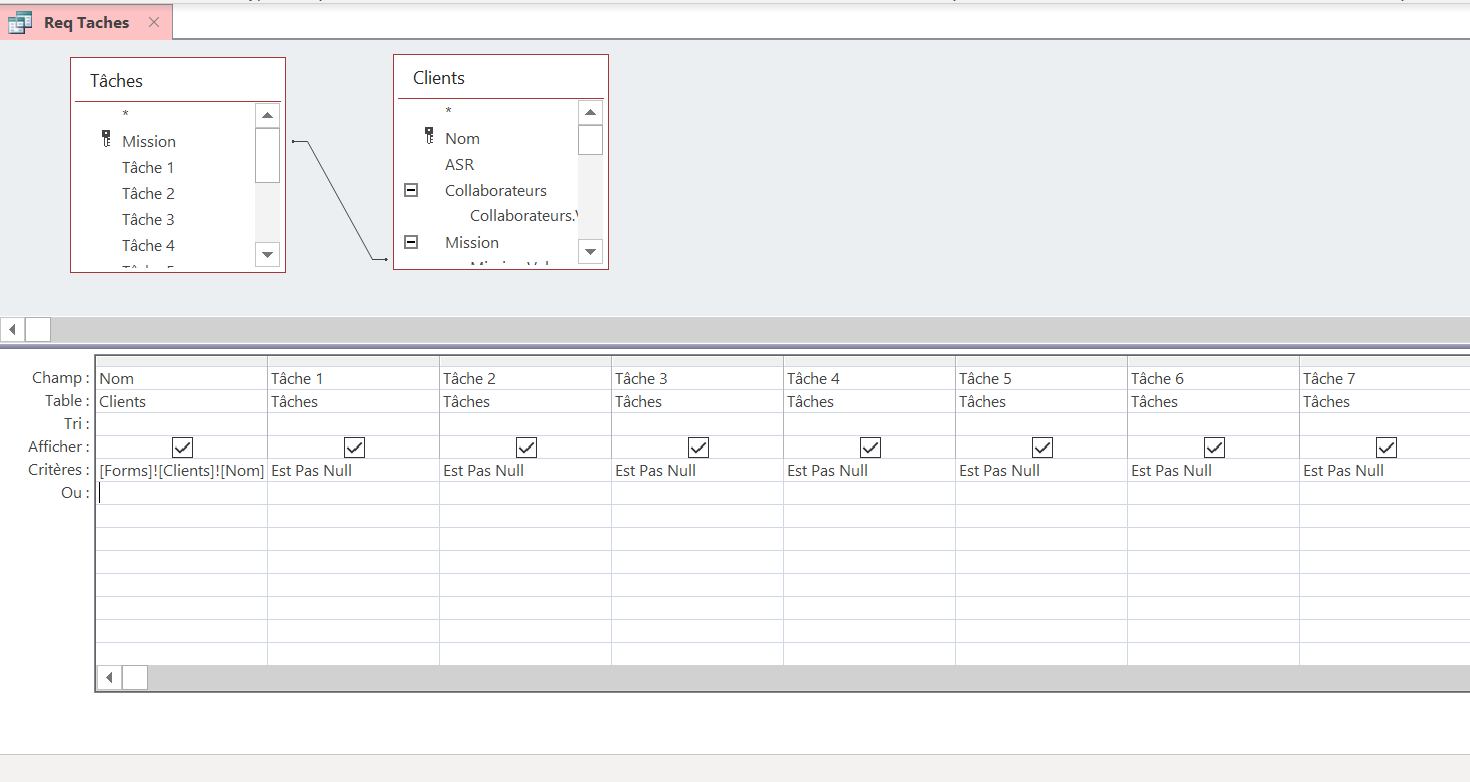Click the column selector above Nom column

point(181,361)
